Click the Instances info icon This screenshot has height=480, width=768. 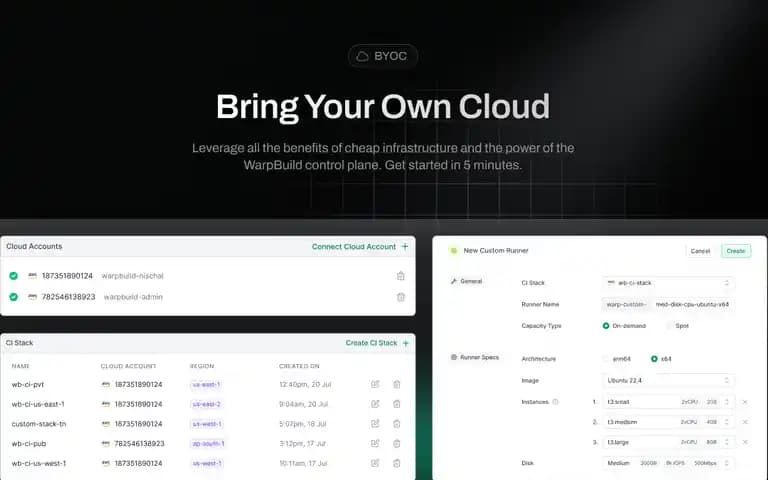555,402
